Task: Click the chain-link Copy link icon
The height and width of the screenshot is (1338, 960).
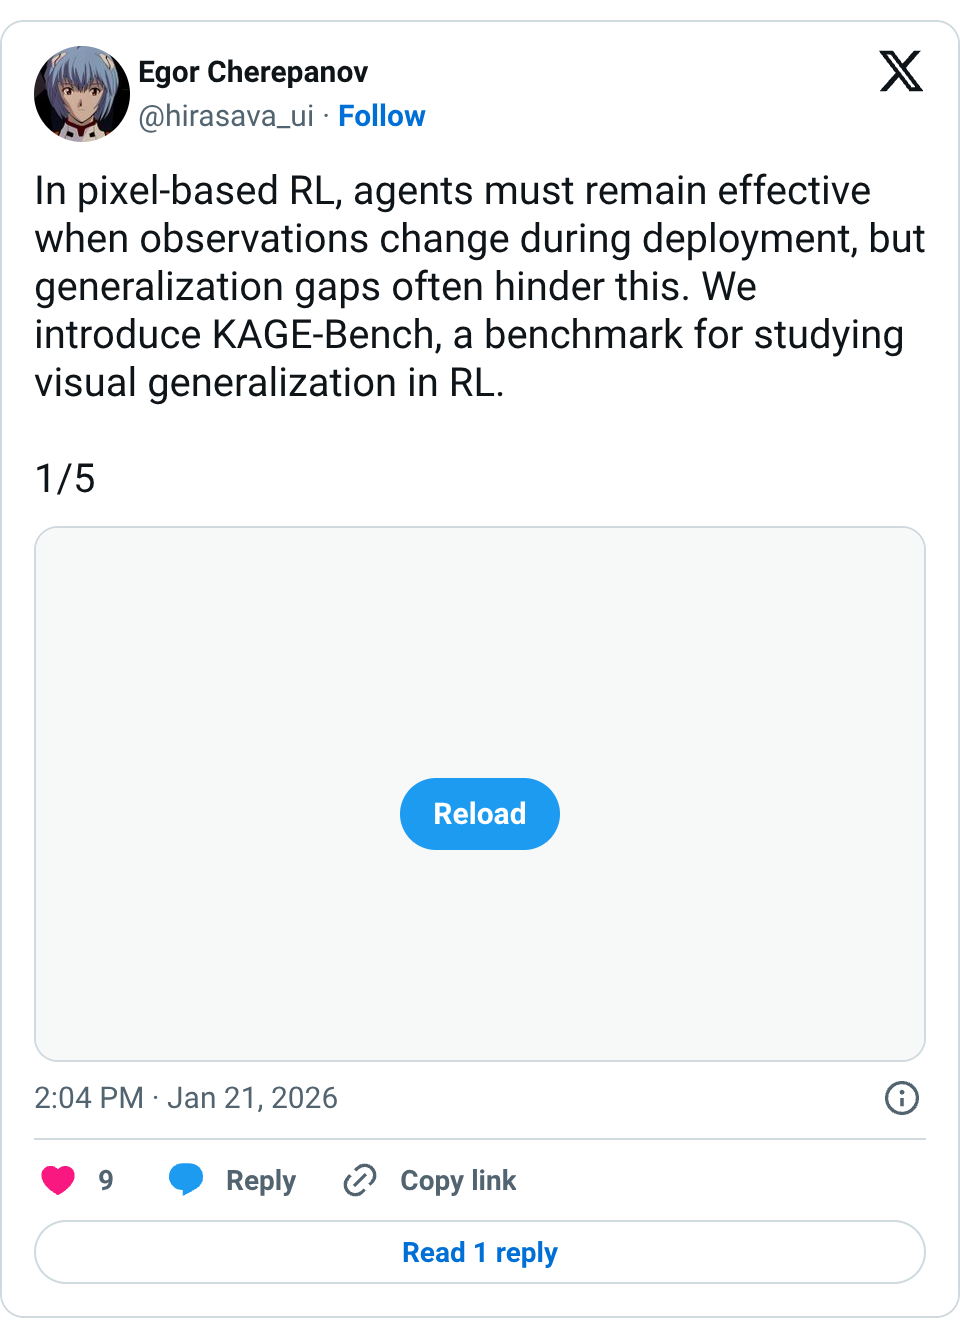Action: [359, 1180]
